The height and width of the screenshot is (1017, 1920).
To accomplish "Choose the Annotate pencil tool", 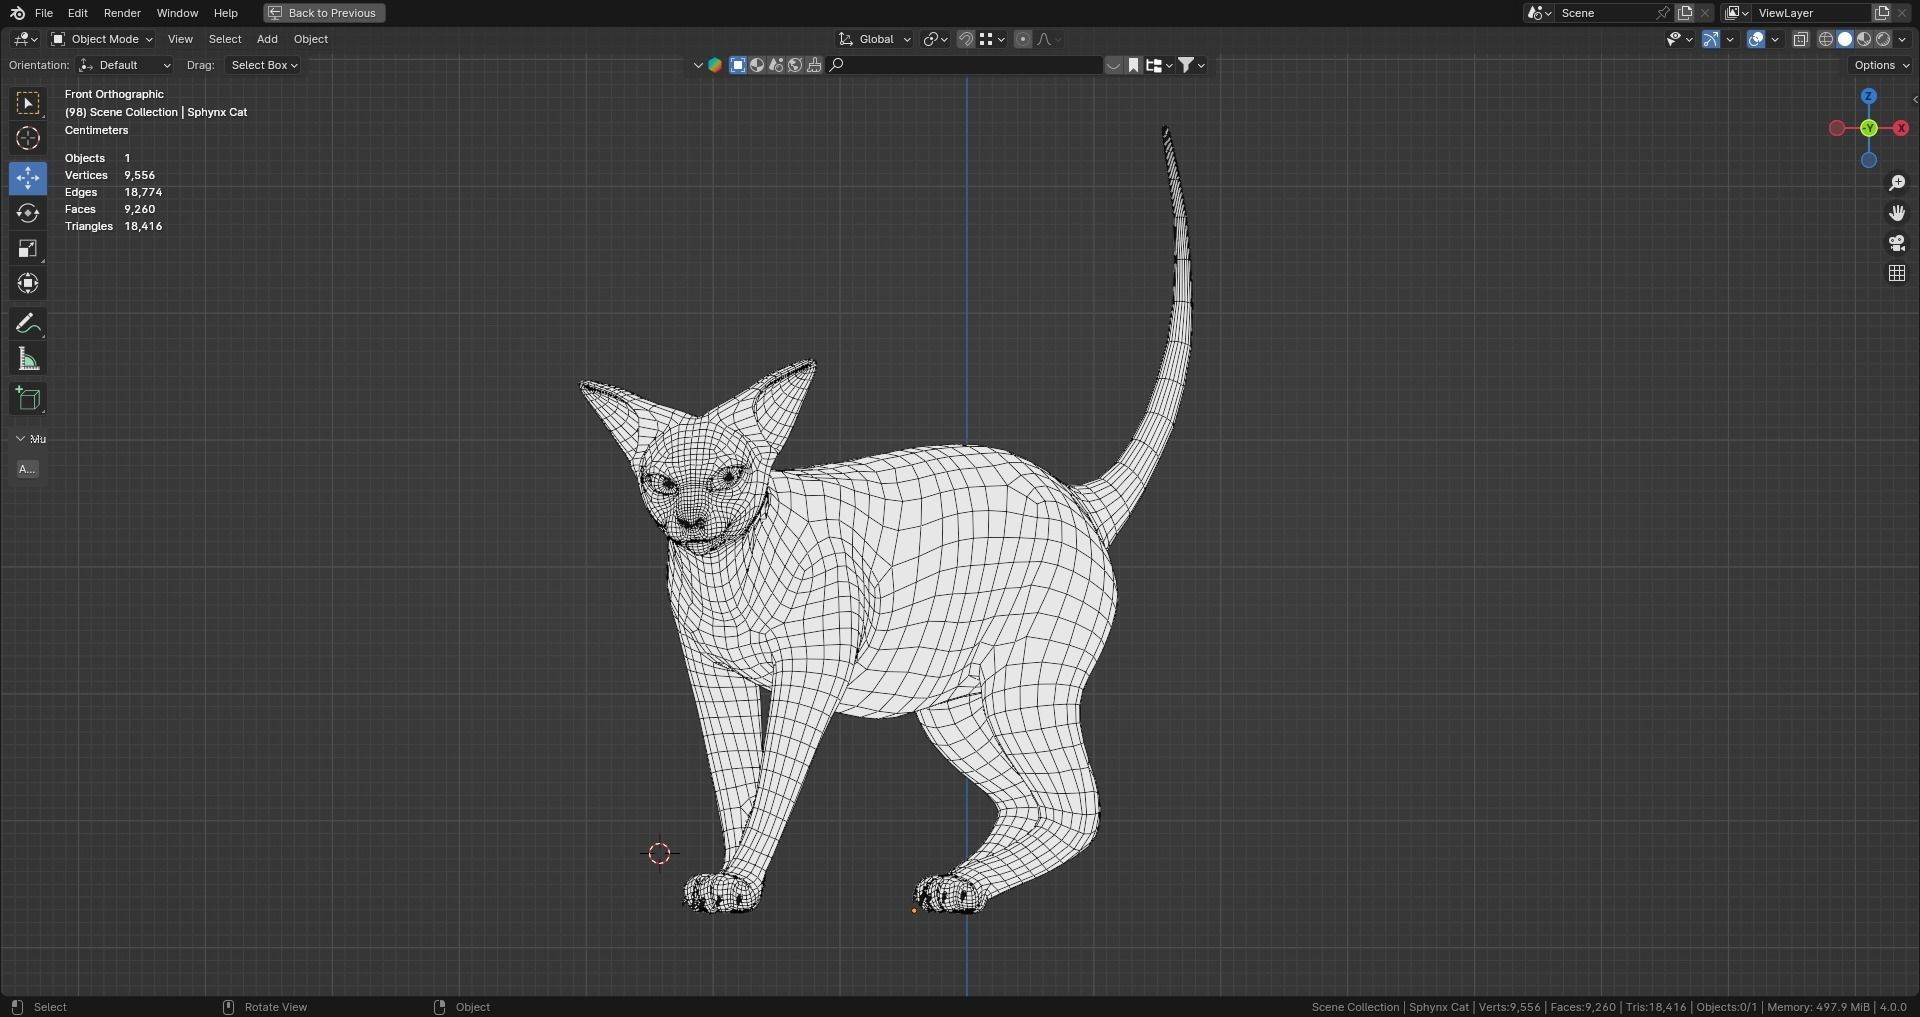I will point(28,324).
